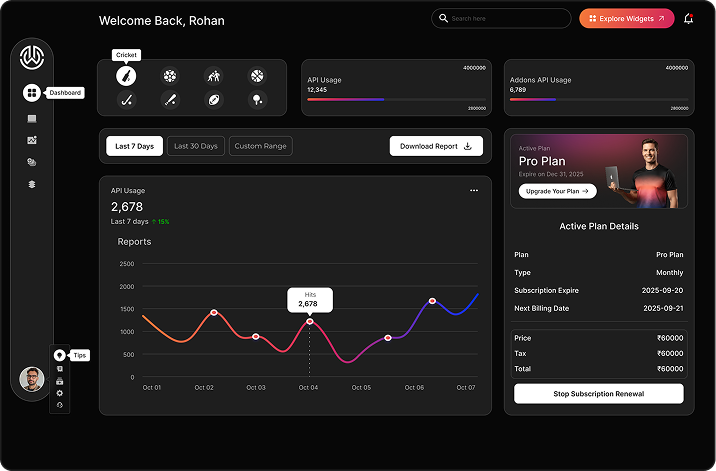Click the Oct 06 data point on chart
Screen dimensions: 716x471
coord(432,301)
